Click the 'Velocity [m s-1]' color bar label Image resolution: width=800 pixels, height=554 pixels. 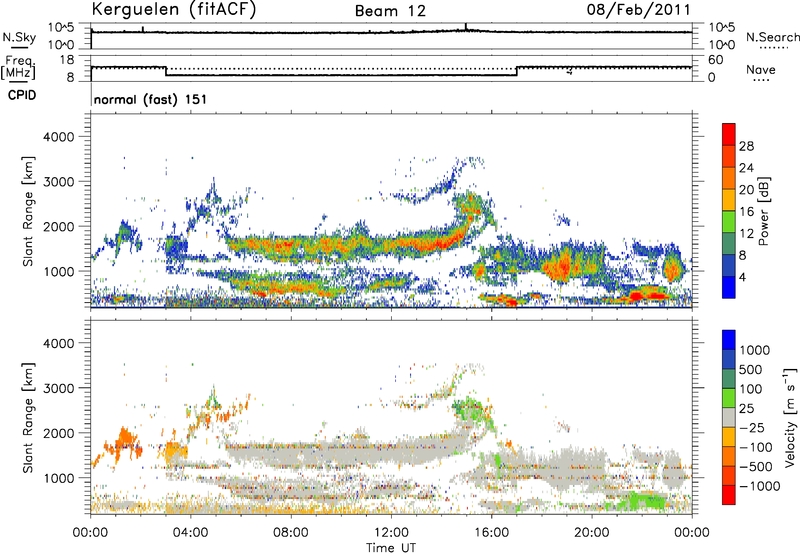[790, 417]
